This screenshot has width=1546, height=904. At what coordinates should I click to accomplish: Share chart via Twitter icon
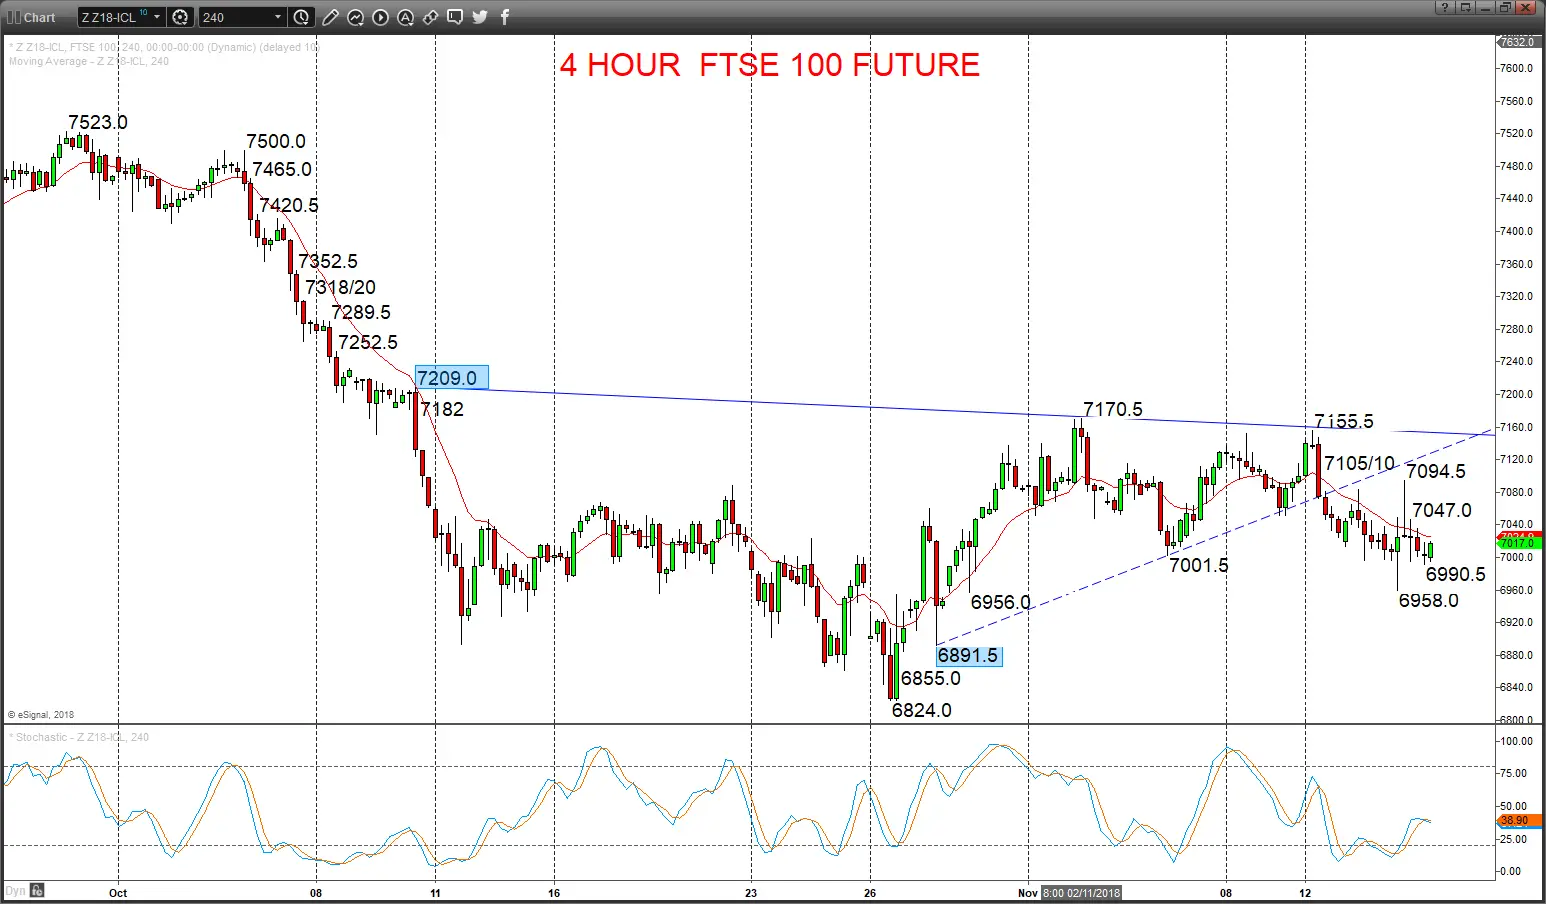pos(480,17)
